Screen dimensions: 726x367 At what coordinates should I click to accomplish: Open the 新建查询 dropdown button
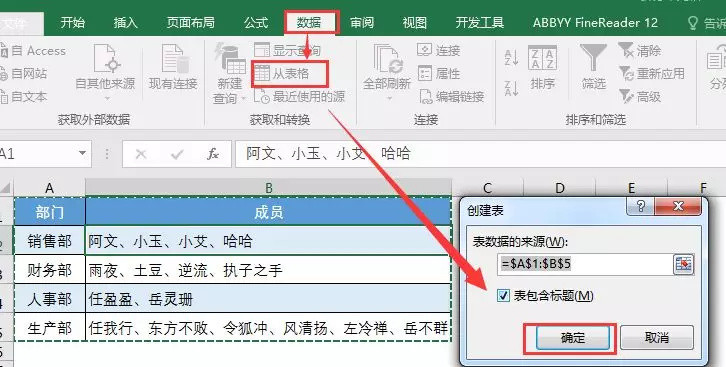click(230, 74)
